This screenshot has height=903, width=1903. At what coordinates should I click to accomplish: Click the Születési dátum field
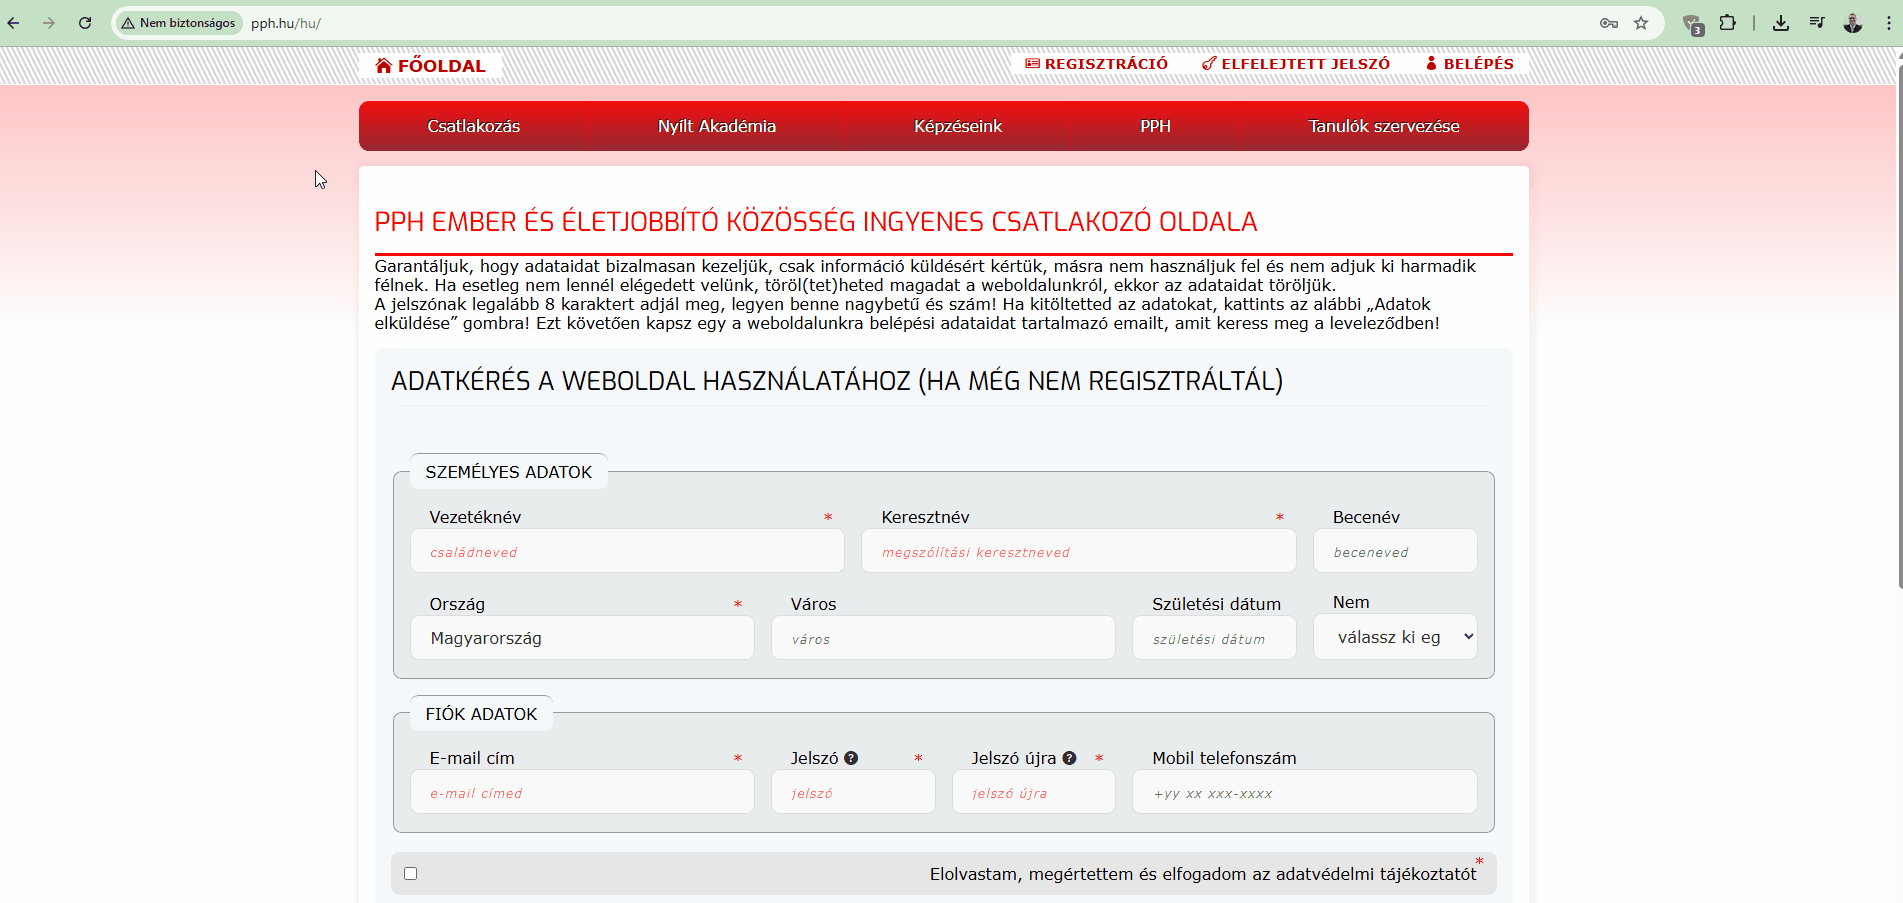pyautogui.click(x=1213, y=638)
